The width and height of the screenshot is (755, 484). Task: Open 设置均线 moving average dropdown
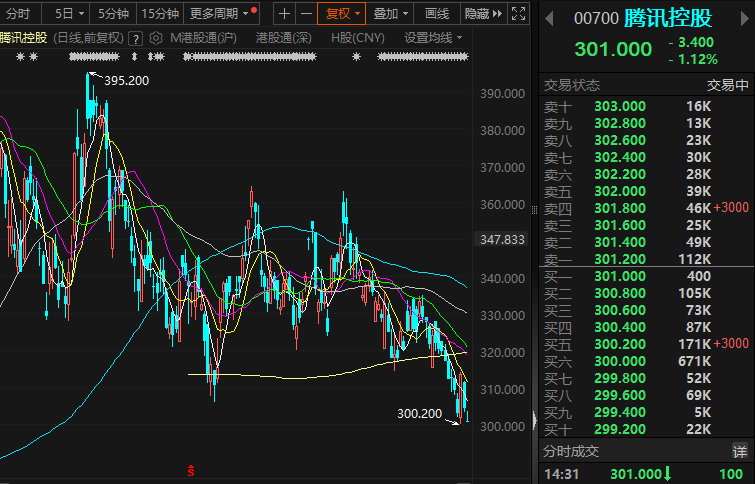tap(433, 38)
